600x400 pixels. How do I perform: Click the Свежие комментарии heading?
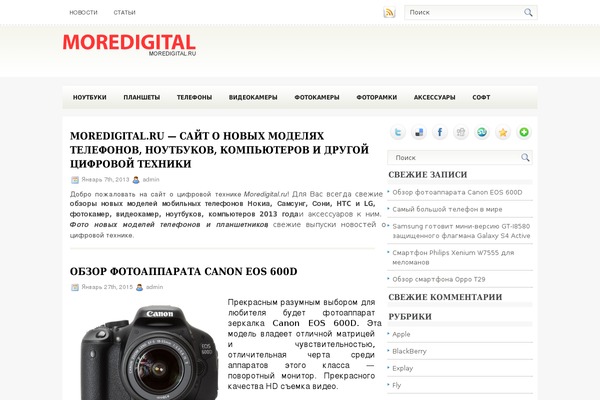point(445,297)
